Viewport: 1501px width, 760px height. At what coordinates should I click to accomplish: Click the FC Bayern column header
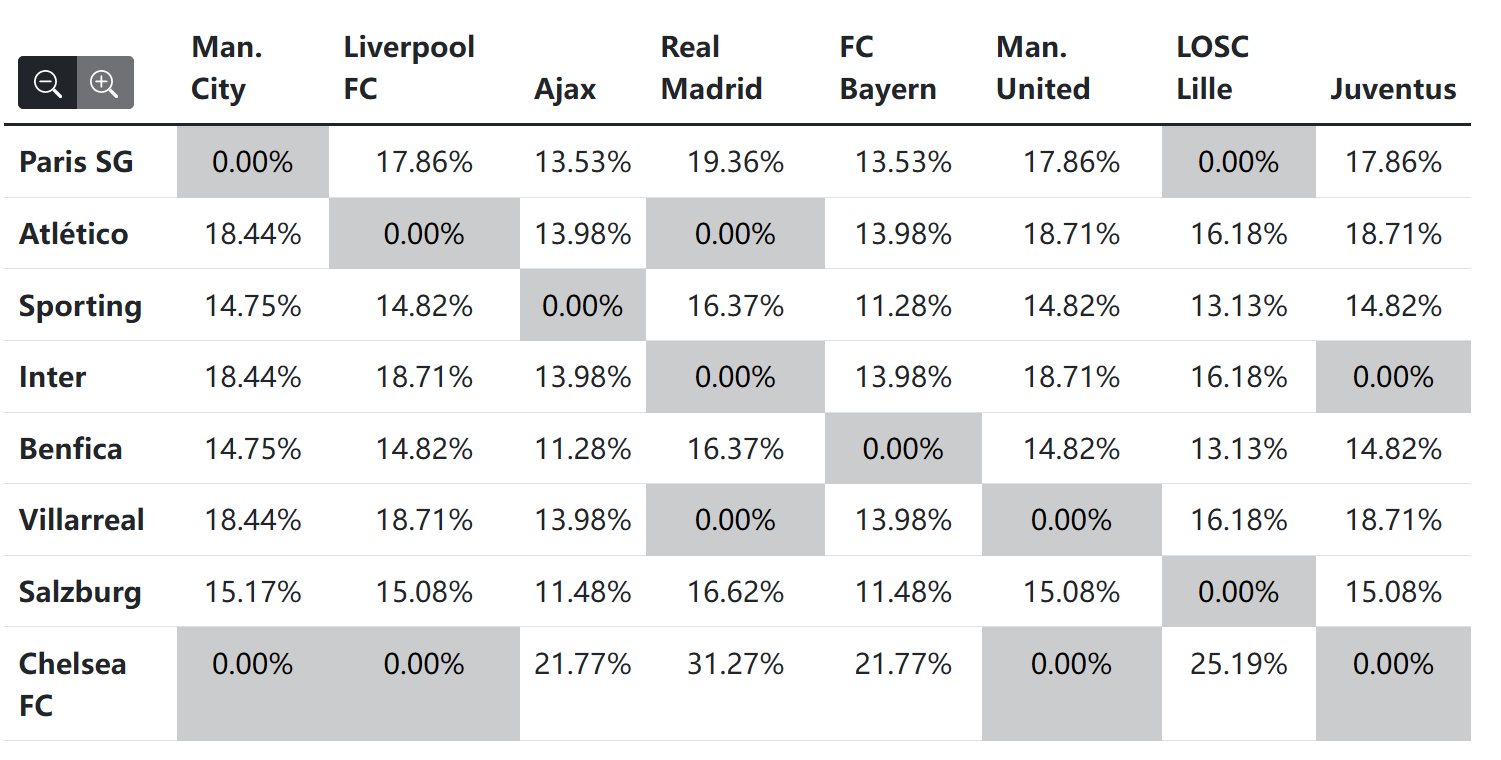pos(888,68)
